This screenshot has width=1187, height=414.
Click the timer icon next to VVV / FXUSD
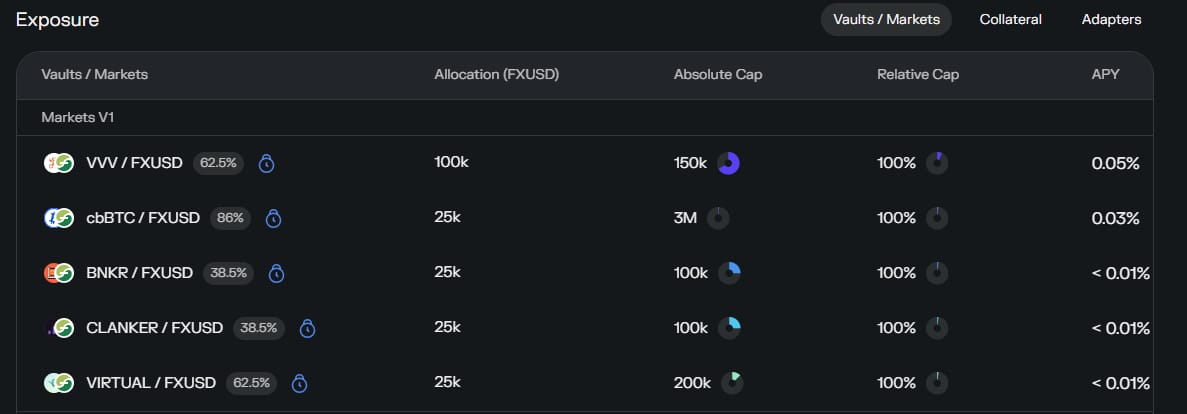(x=266, y=163)
